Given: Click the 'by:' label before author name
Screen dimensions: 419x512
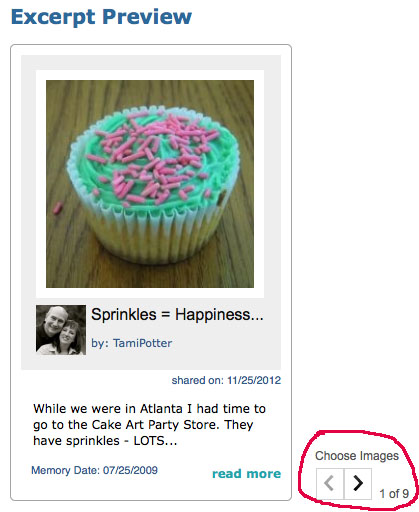Looking at the screenshot, I should (100, 343).
